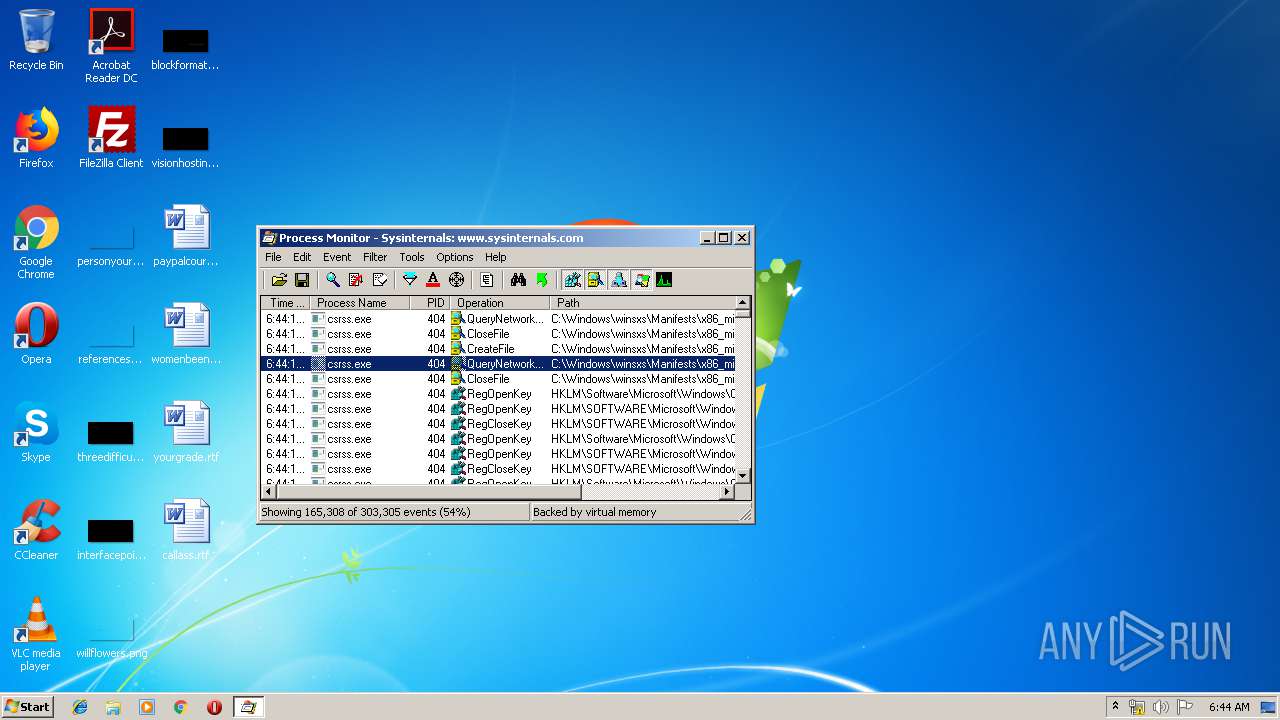
Task: Click the Process Monitor title bar icon
Action: [x=269, y=238]
